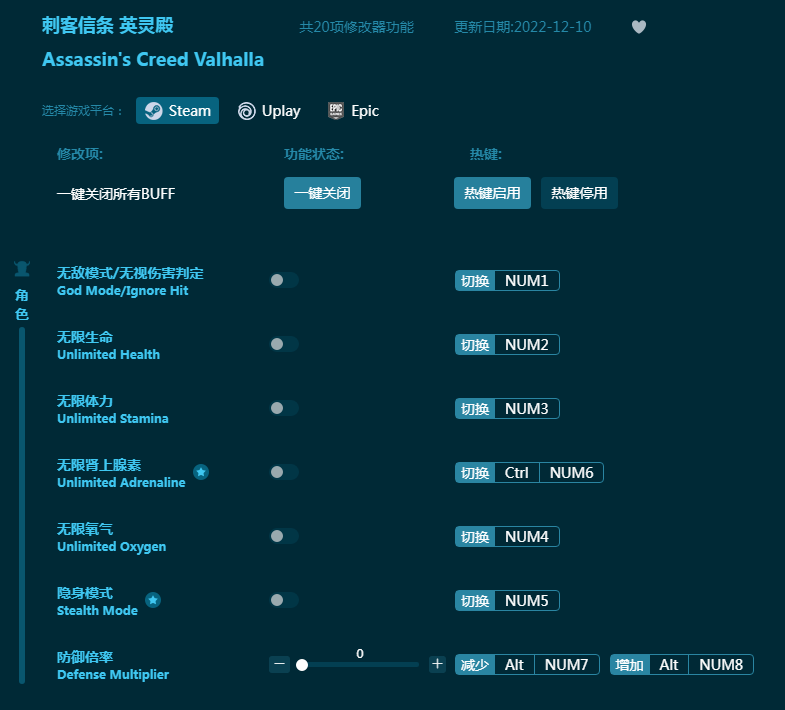The width and height of the screenshot is (785, 710).
Task: Click 切换 label on Stealth Mode row
Action: point(475,600)
